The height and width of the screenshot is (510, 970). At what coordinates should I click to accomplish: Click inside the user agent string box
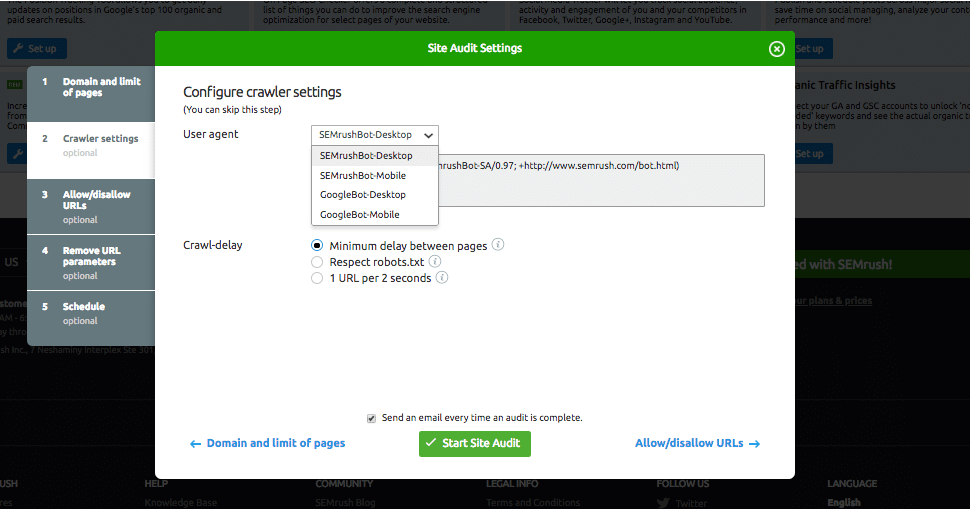(x=601, y=180)
